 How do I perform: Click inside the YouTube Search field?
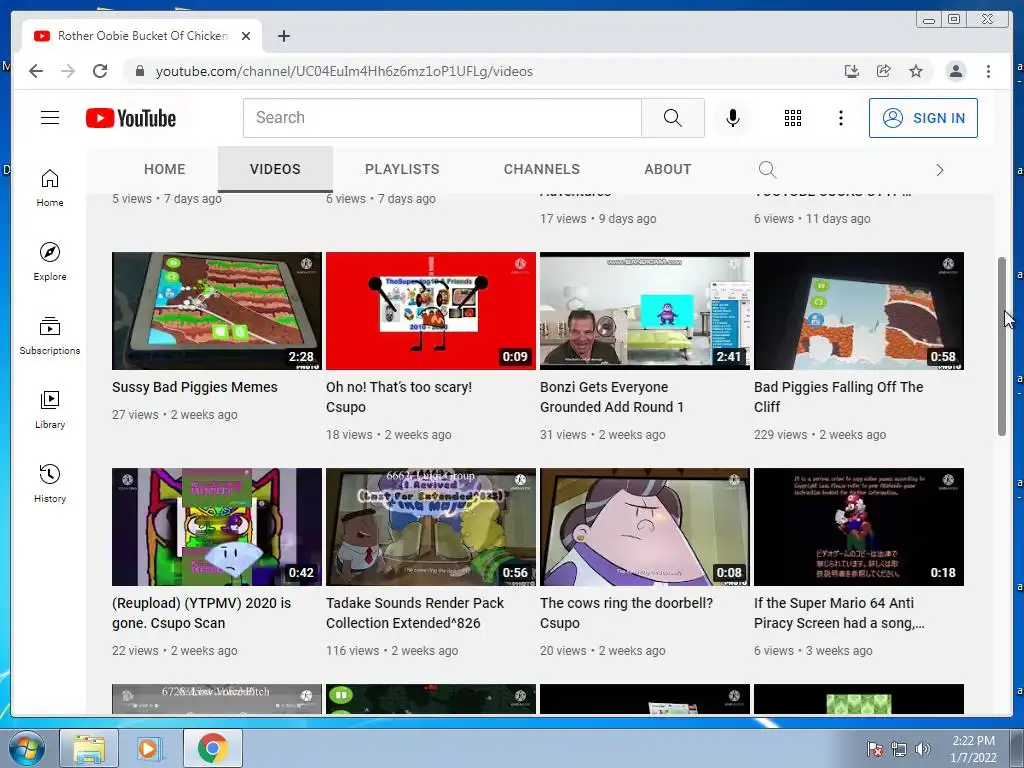tap(442, 118)
